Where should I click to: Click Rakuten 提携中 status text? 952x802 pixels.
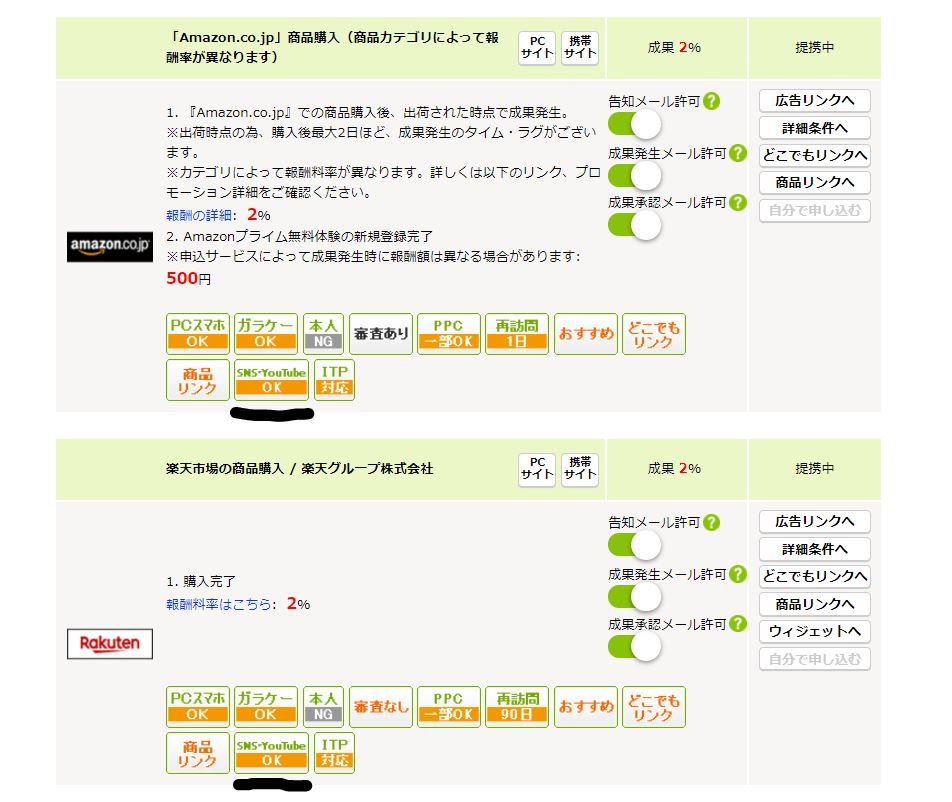[x=815, y=469]
